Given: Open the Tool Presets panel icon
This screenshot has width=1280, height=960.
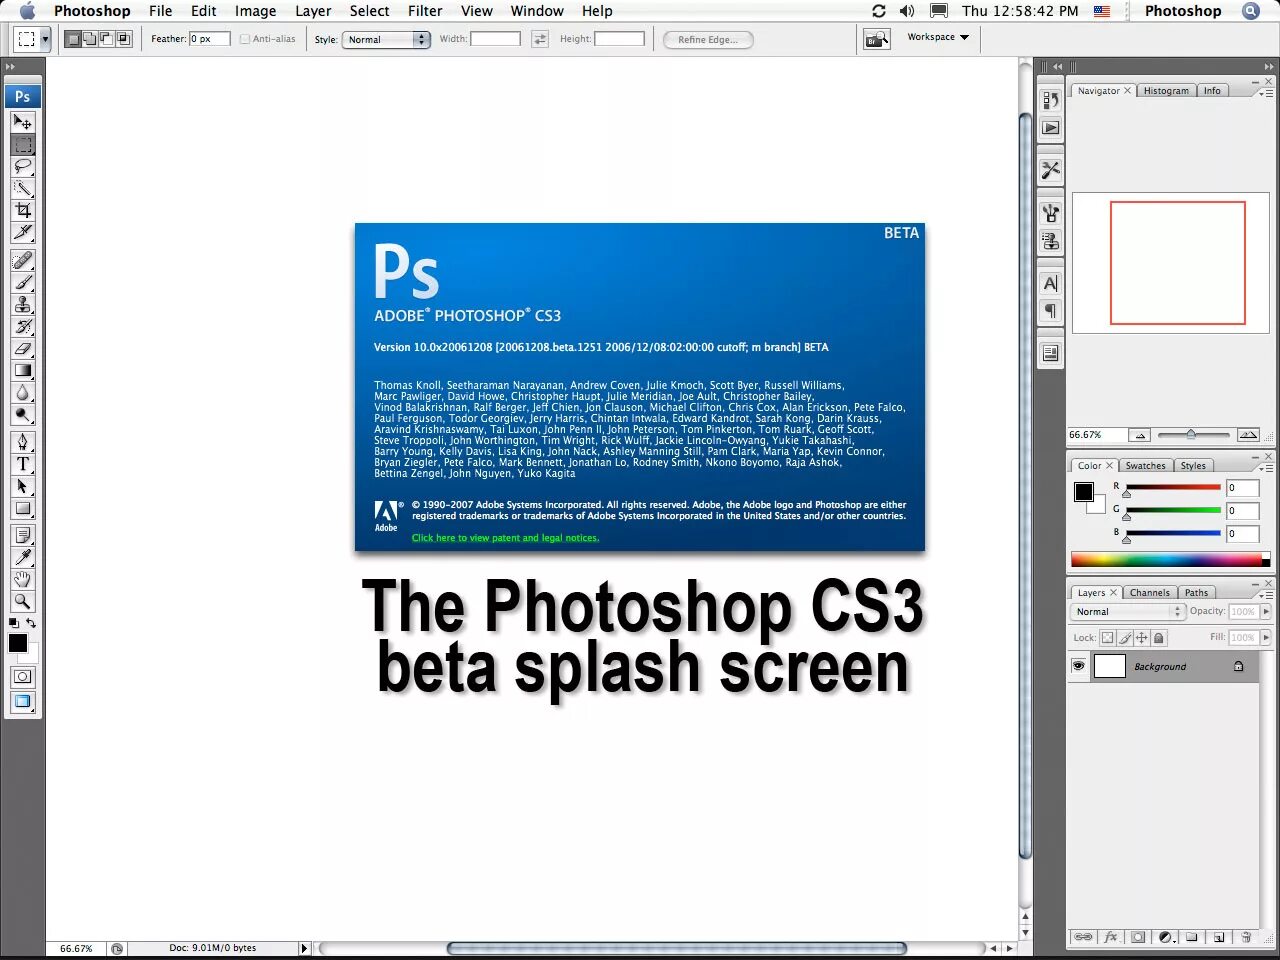Looking at the screenshot, I should pyautogui.click(x=1050, y=170).
